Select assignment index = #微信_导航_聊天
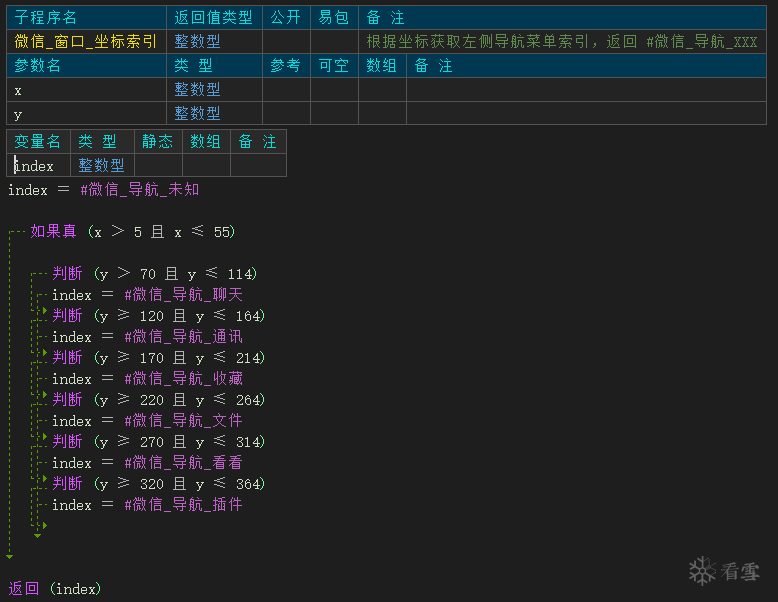This screenshot has height=602, width=778. 147,295
